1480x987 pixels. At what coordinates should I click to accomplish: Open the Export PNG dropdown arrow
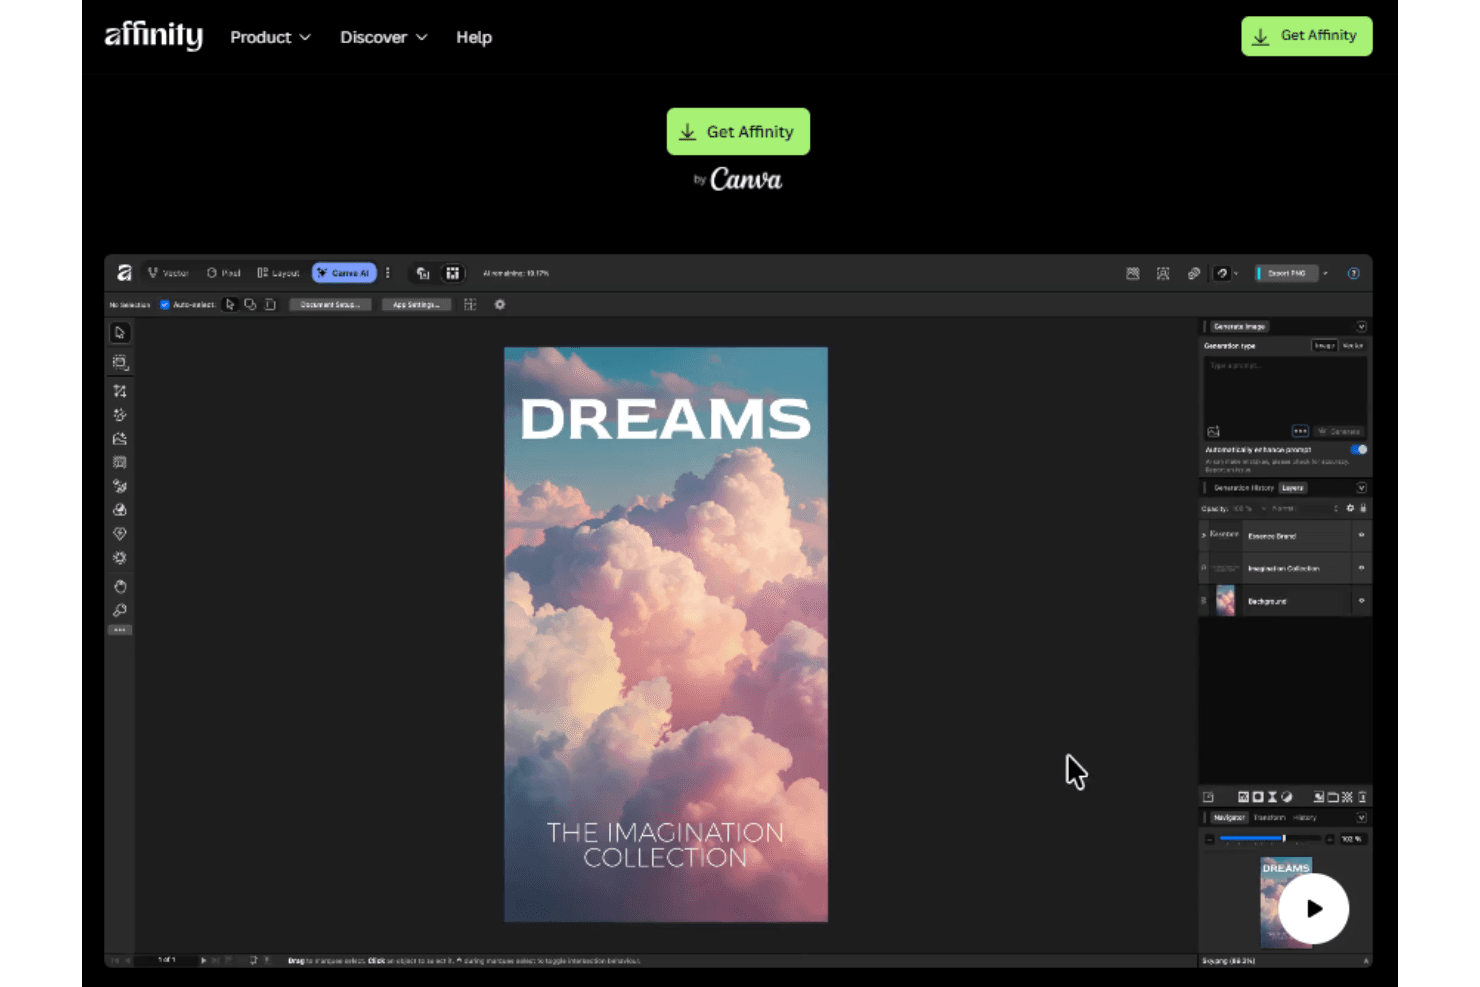1326,273
